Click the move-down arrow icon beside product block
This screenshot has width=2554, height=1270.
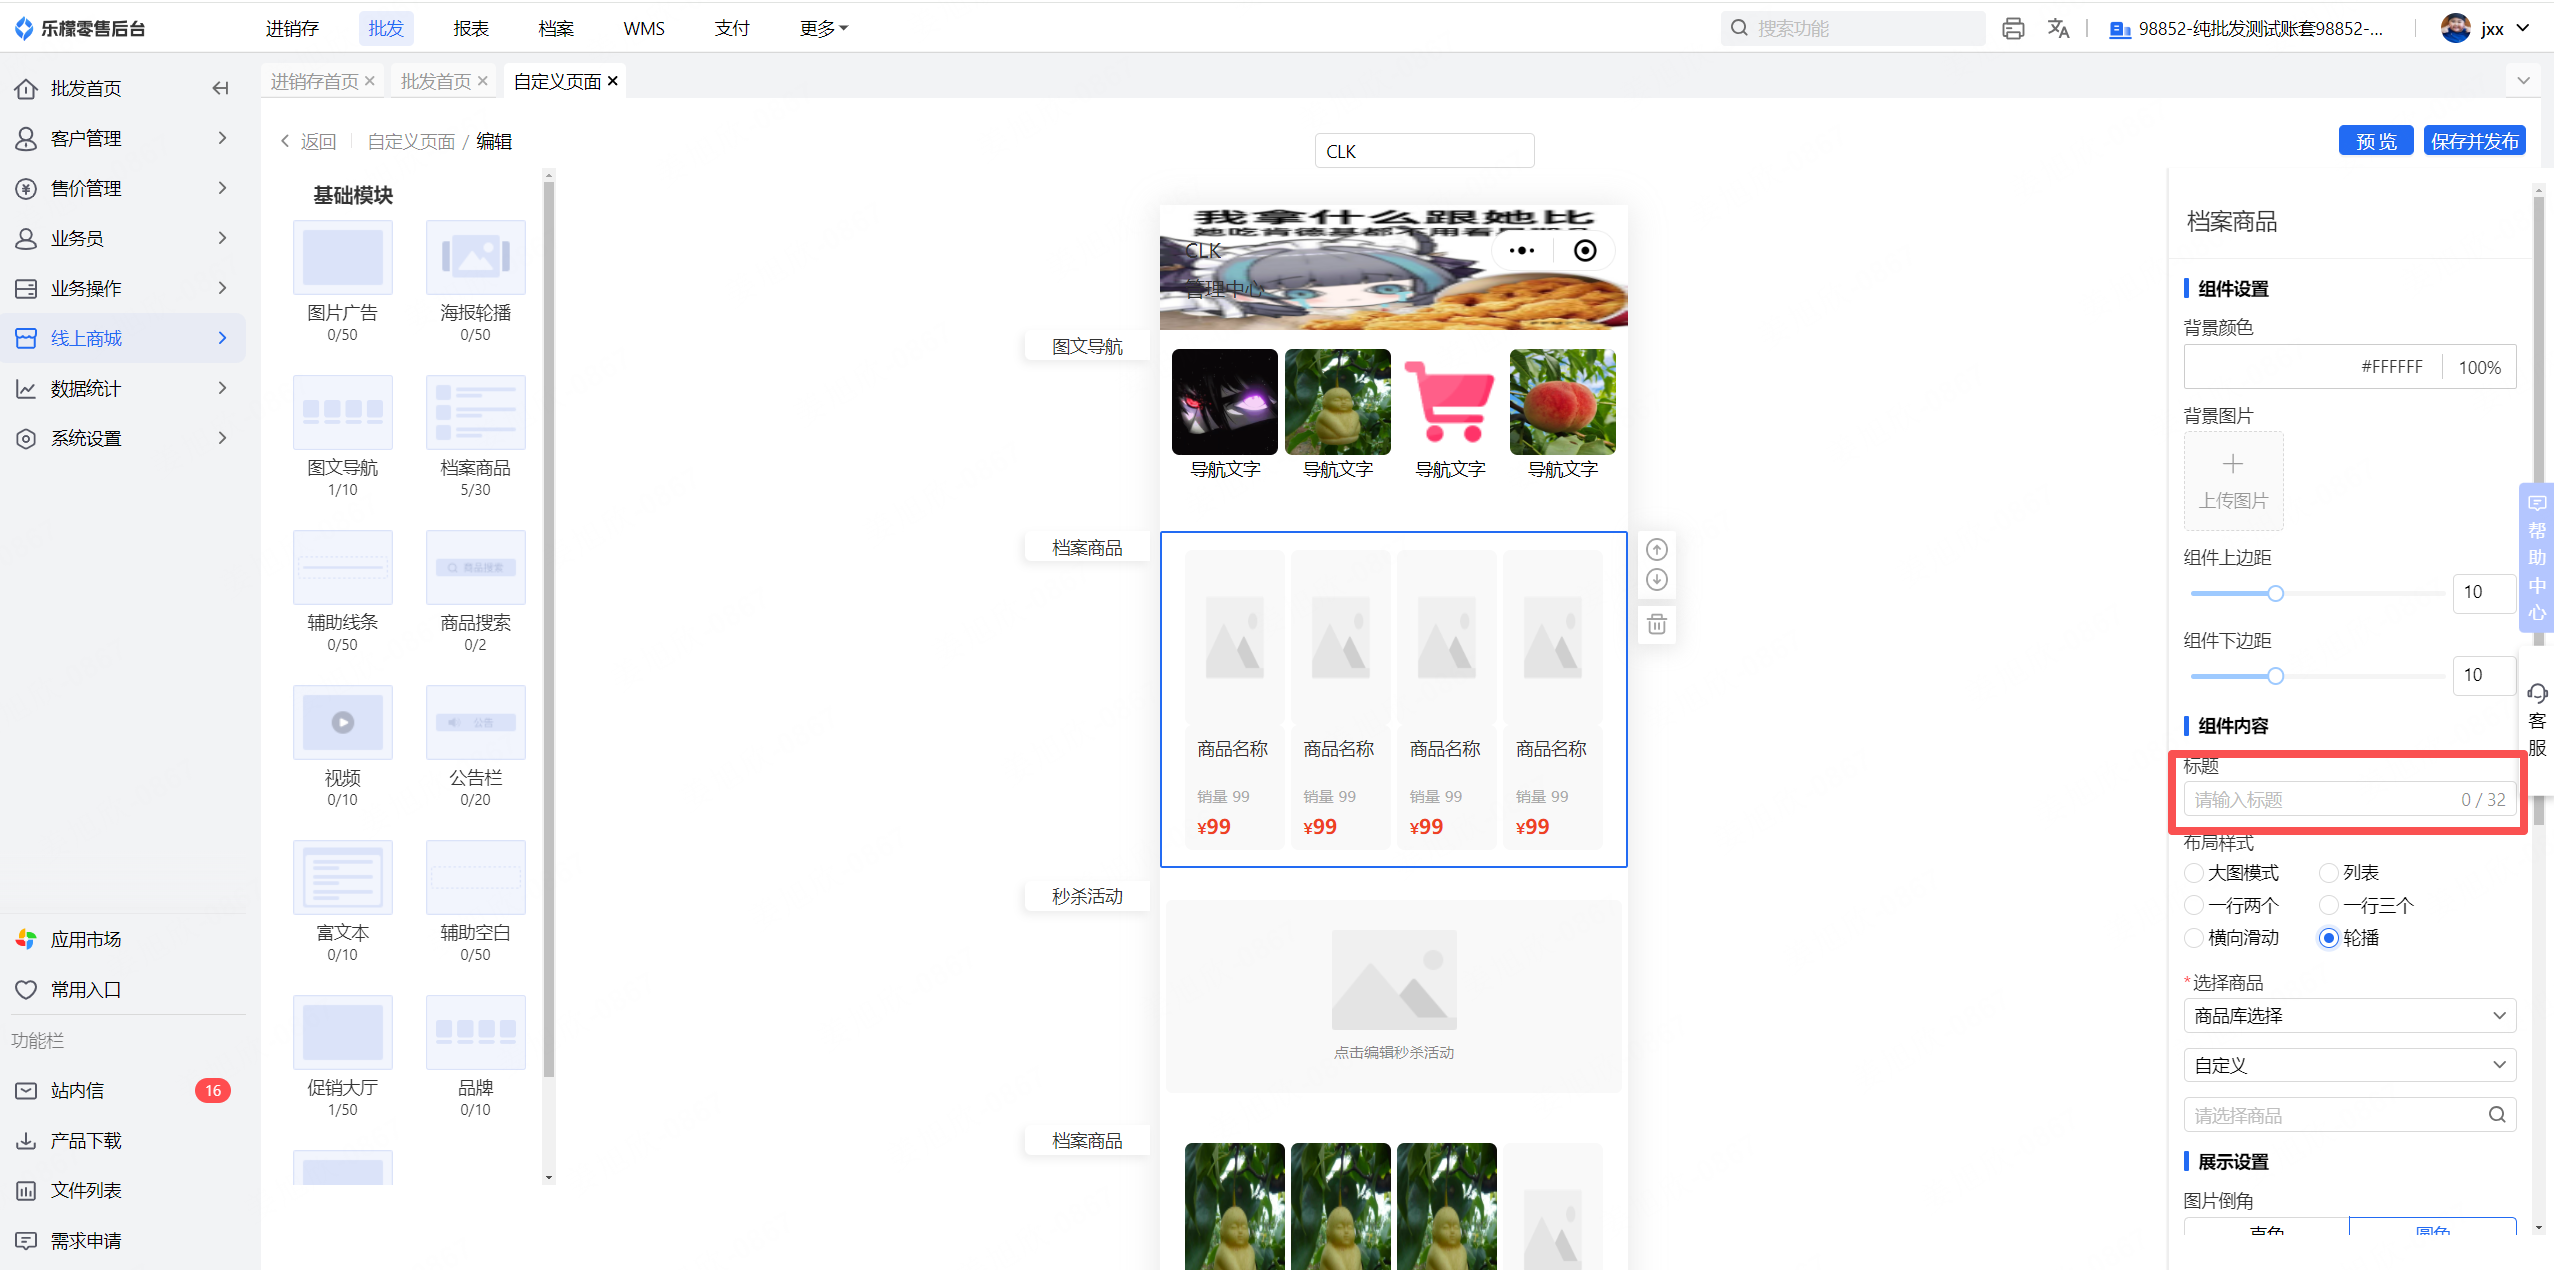1656,580
